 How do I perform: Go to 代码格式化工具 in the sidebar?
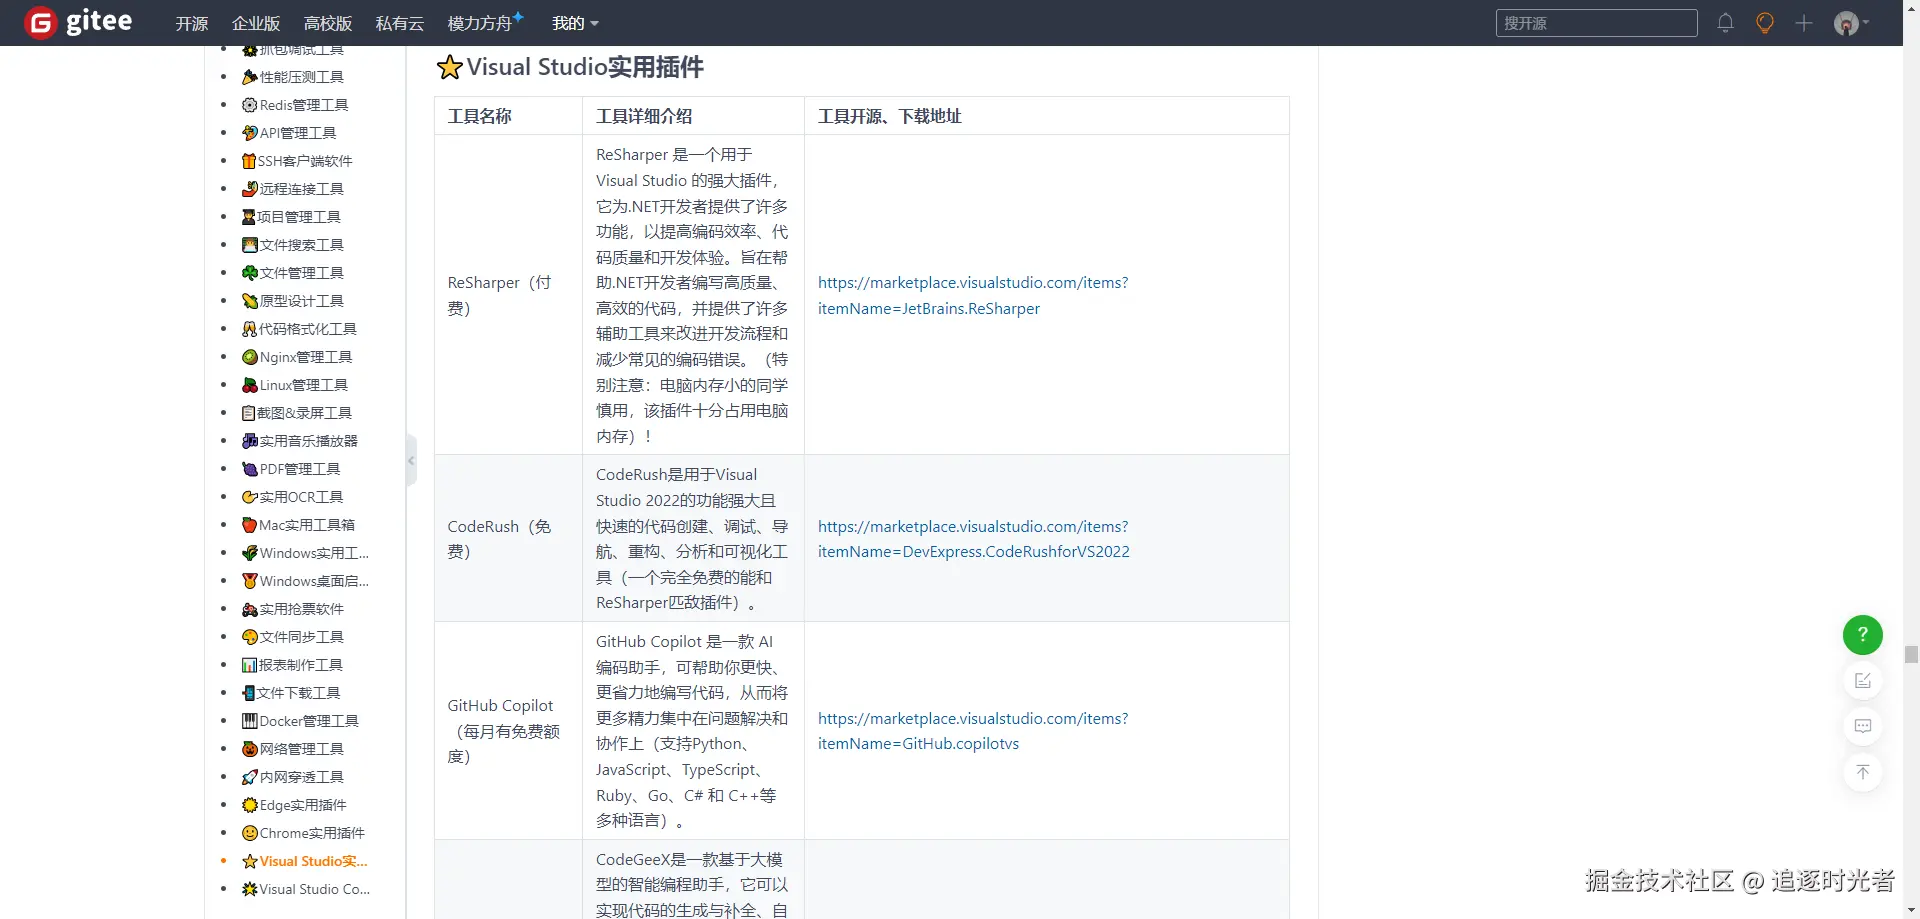click(299, 329)
